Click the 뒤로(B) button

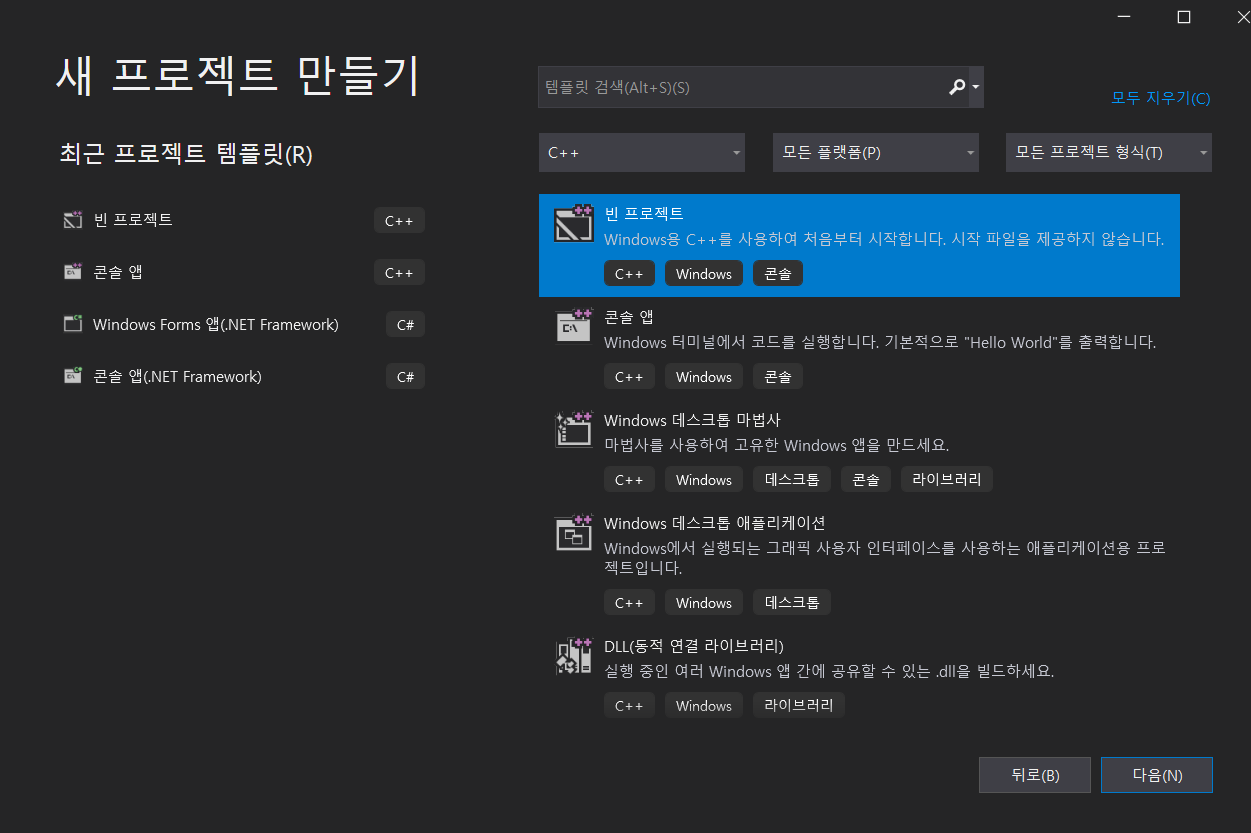coord(1035,775)
